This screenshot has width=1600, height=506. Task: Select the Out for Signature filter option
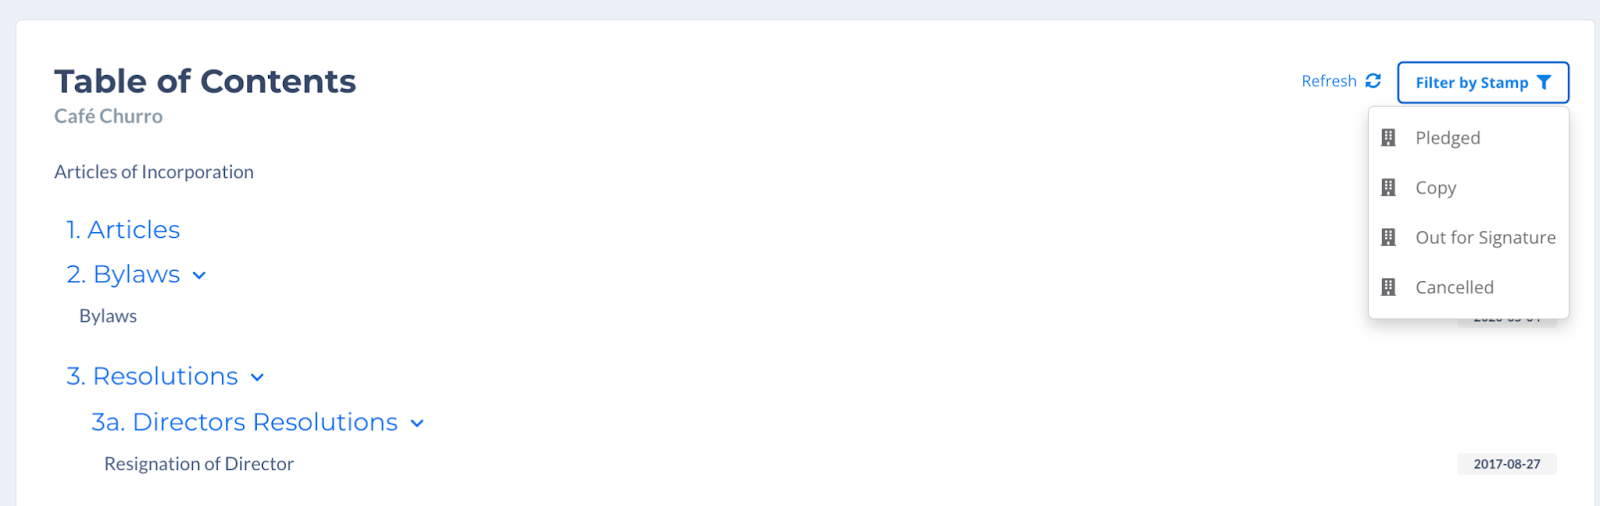[1468, 238]
